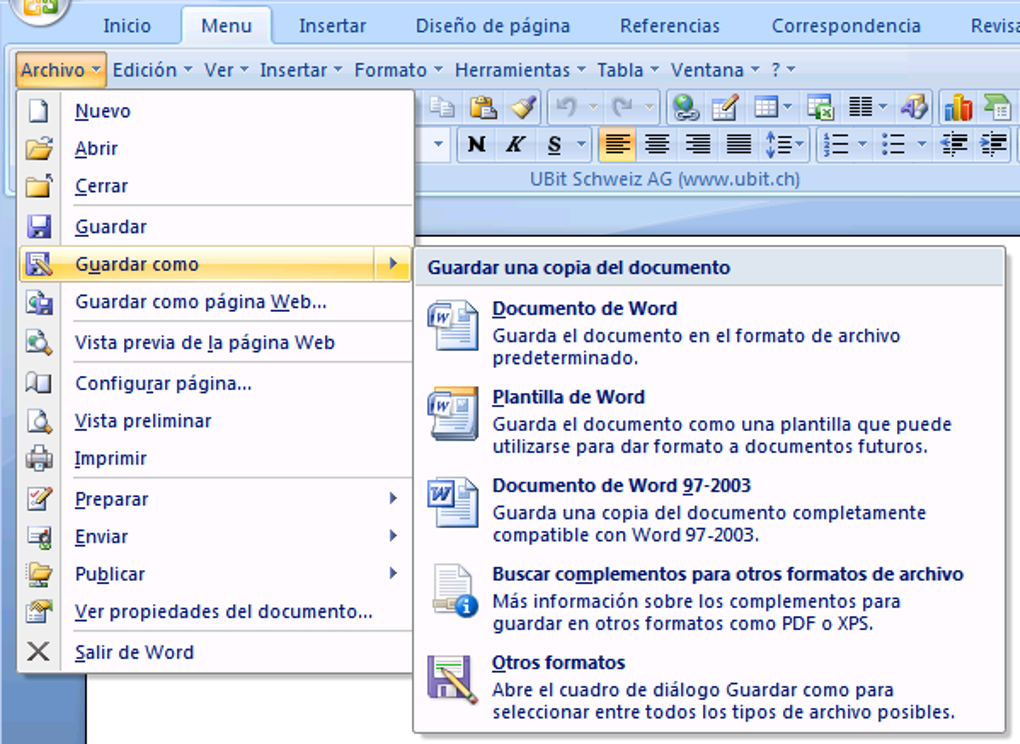The width and height of the screenshot is (1020, 744).
Task: Open the bulleted list style dropdown arrow
Action: point(922,144)
